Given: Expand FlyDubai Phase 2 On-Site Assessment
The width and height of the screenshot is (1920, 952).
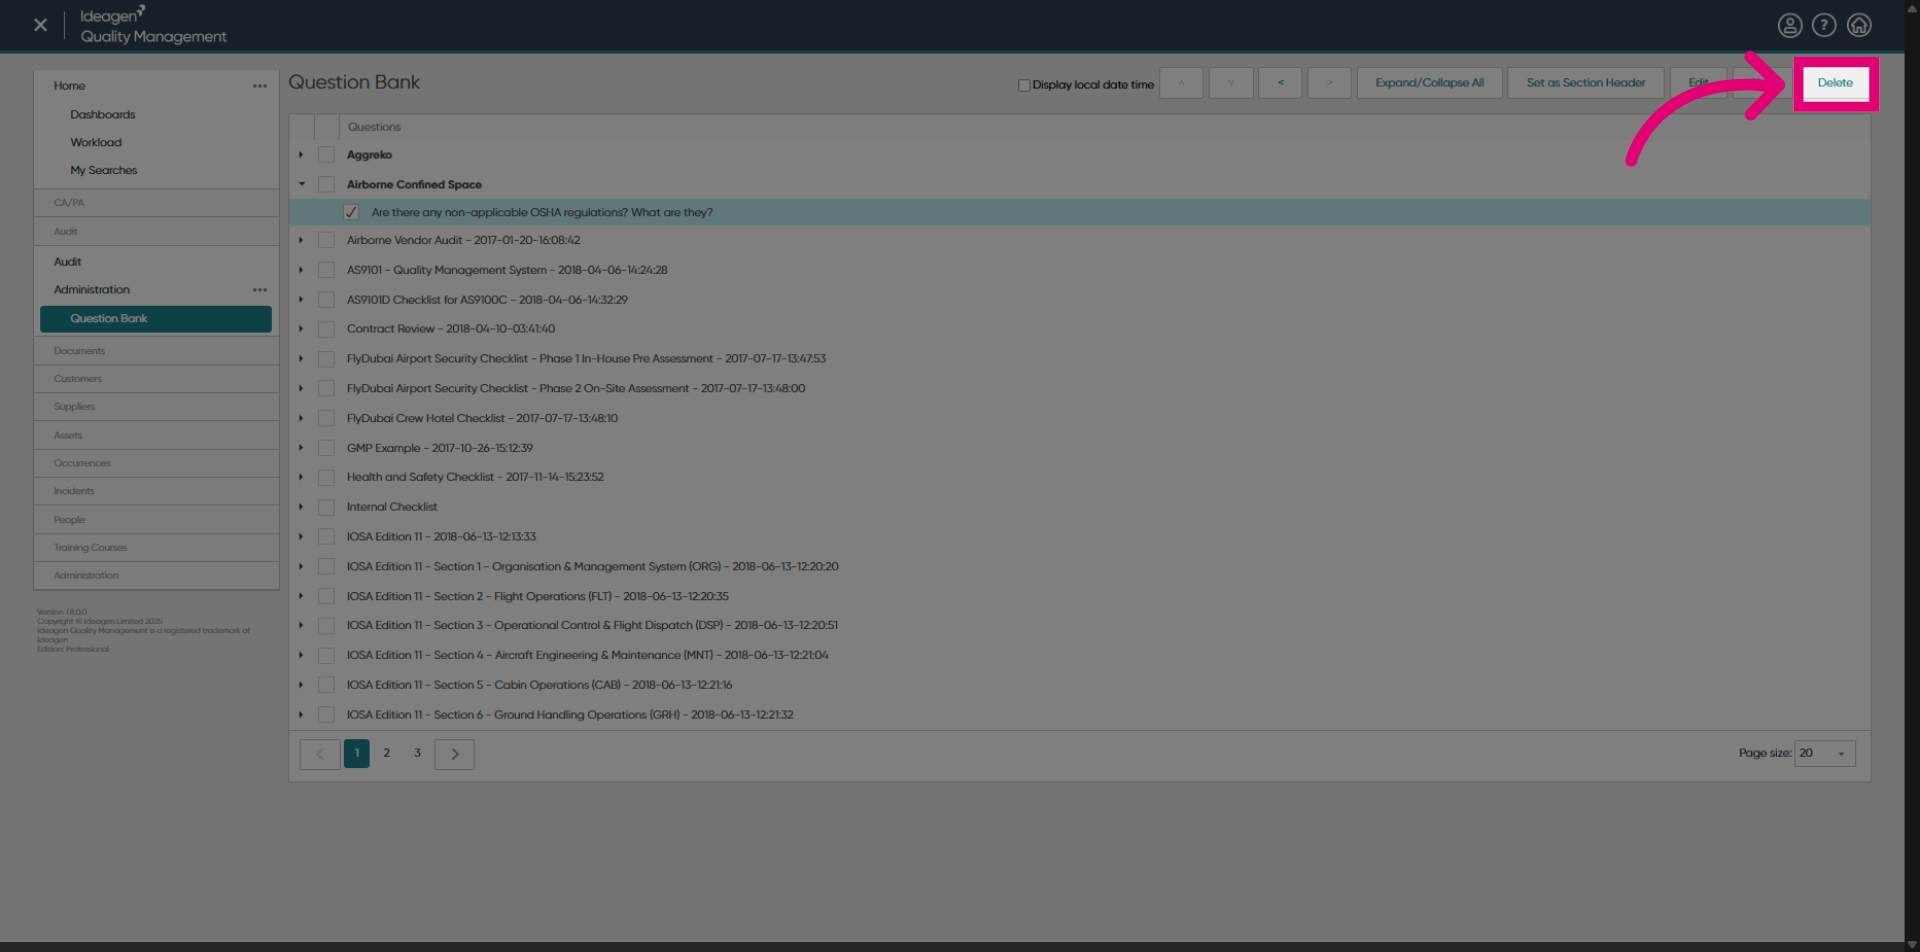Looking at the screenshot, I should pyautogui.click(x=301, y=388).
